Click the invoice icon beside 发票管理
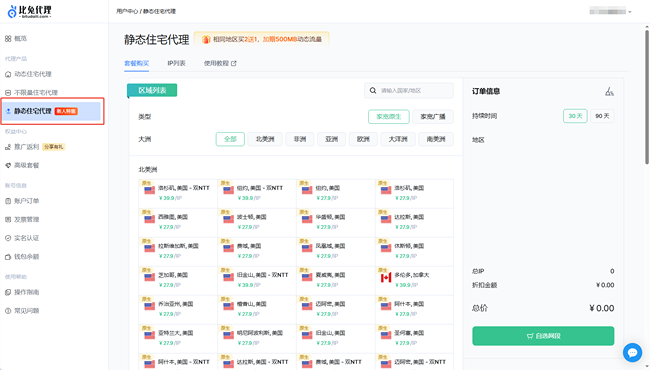Screen dimensions: 650x370 click(8, 220)
